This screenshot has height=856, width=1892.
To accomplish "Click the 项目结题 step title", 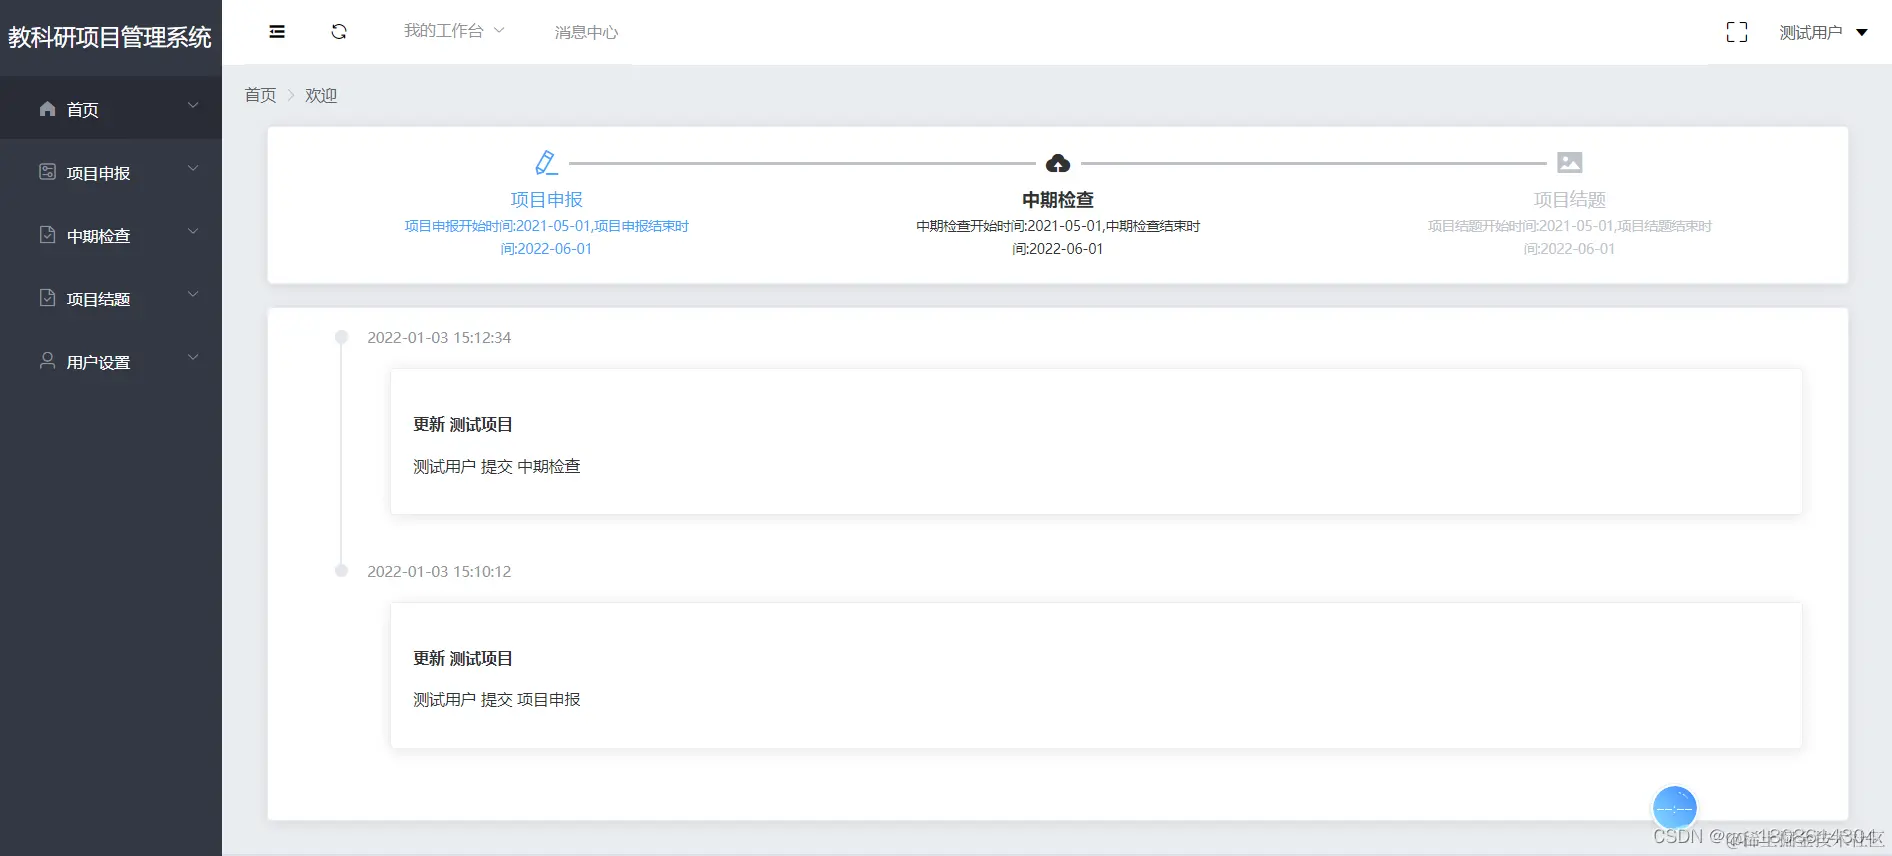I will [x=1570, y=200].
